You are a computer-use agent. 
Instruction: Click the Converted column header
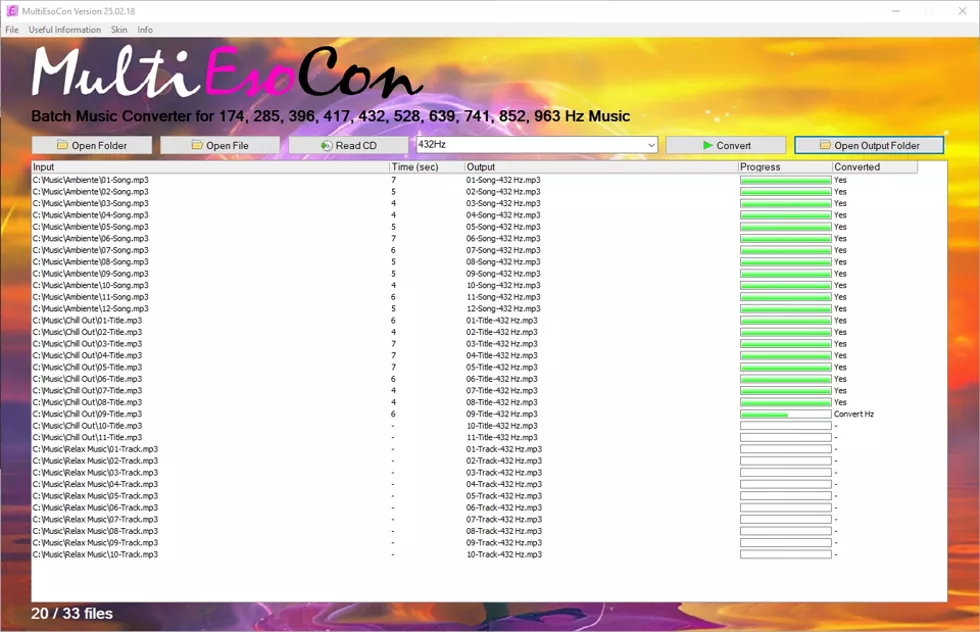click(x=875, y=167)
